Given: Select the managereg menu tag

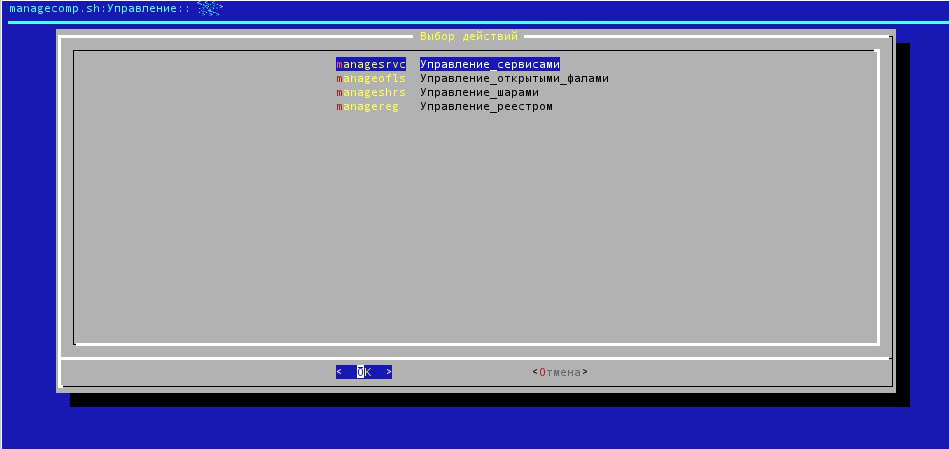Looking at the screenshot, I should click(x=367, y=106).
